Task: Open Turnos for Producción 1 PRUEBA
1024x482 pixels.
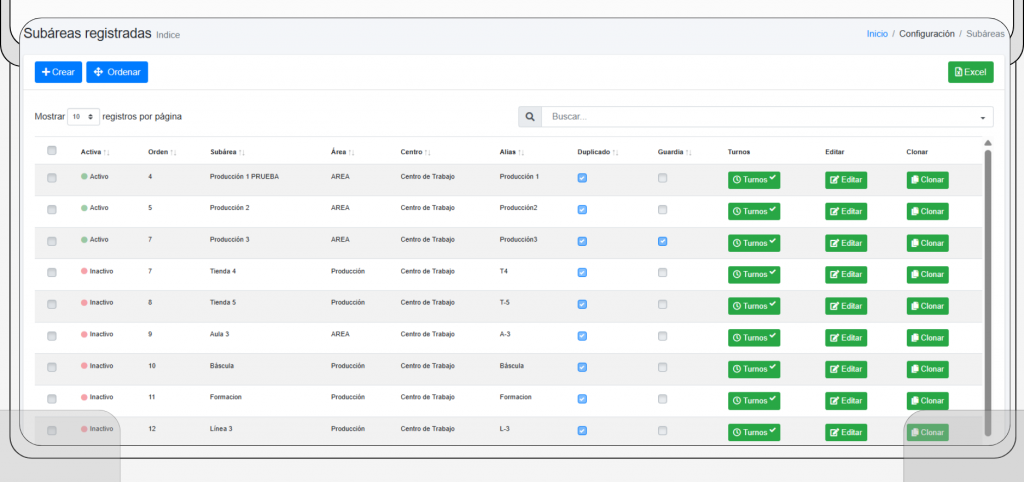Action: pos(754,180)
